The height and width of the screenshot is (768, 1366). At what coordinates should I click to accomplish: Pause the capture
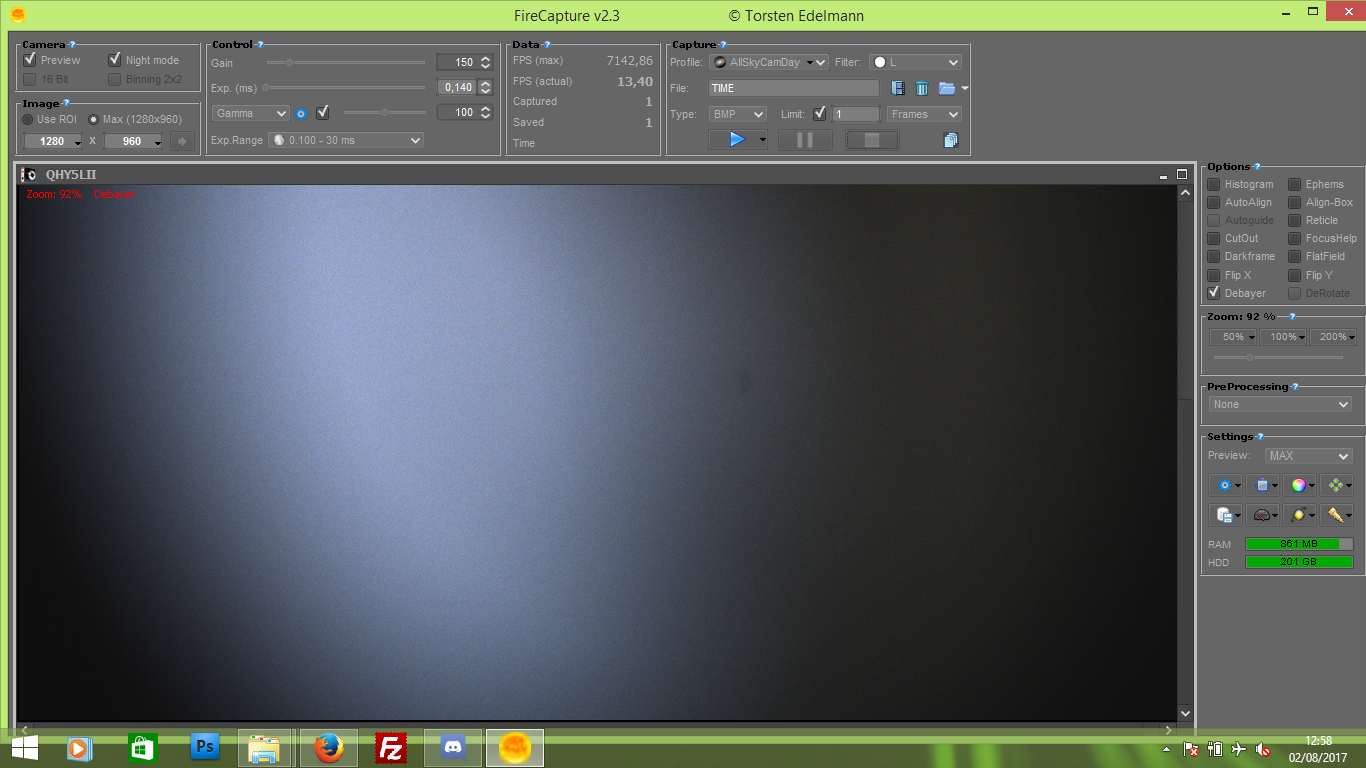pos(805,140)
